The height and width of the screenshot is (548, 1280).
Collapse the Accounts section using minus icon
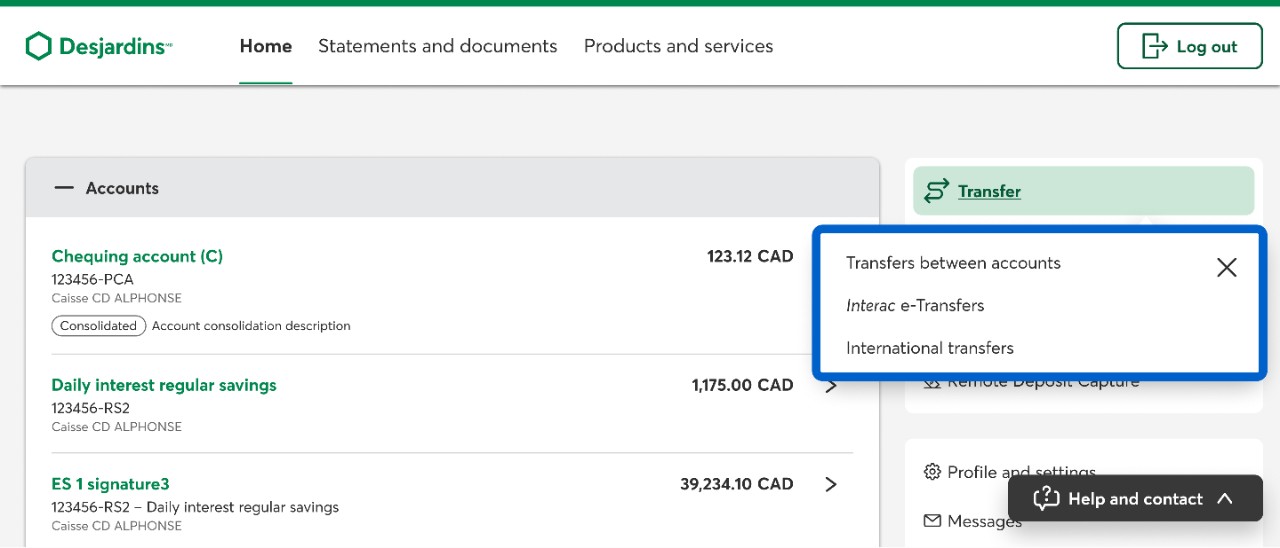click(x=64, y=188)
